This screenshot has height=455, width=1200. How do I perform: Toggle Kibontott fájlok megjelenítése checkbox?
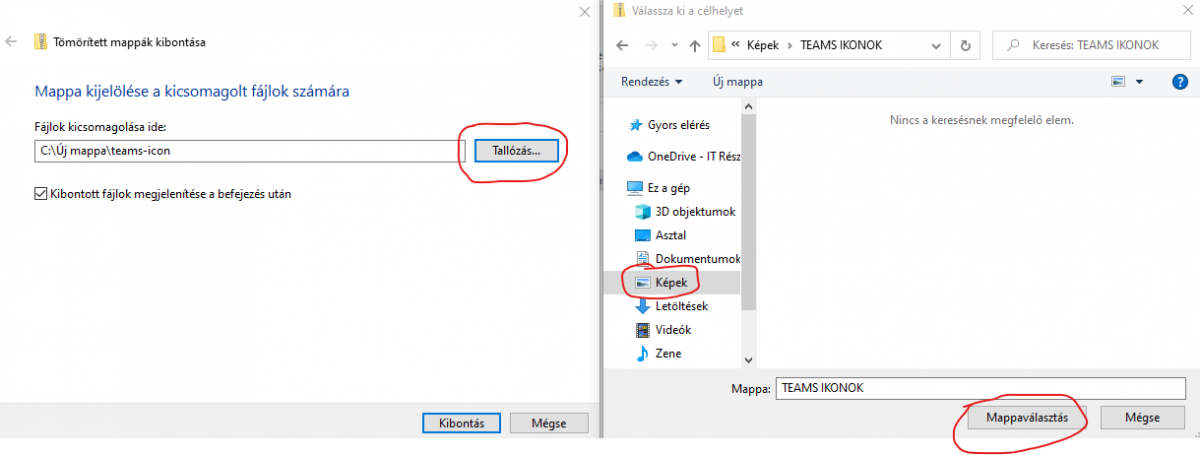41,194
